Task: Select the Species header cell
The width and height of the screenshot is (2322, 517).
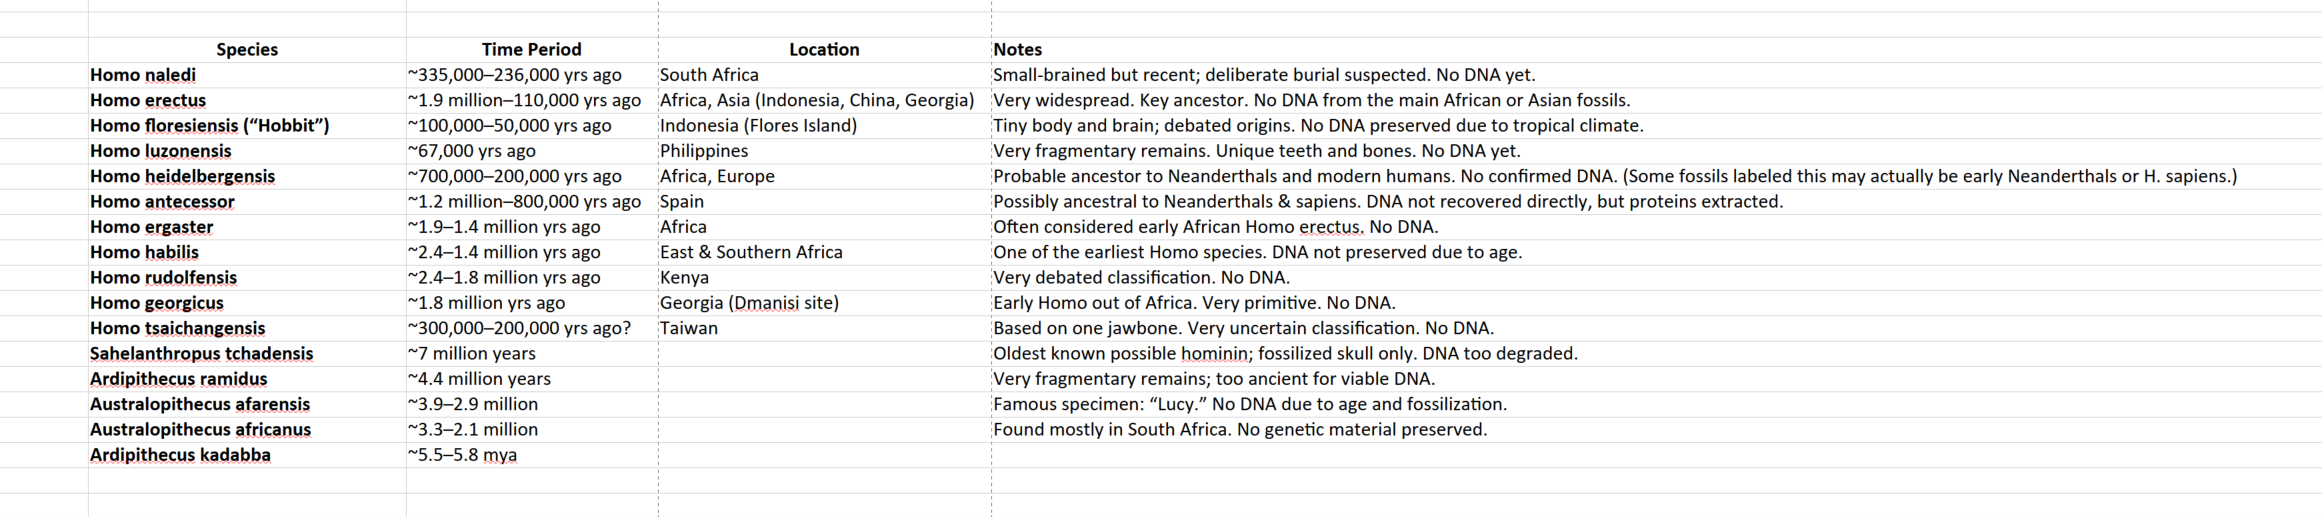Action: click(x=247, y=49)
